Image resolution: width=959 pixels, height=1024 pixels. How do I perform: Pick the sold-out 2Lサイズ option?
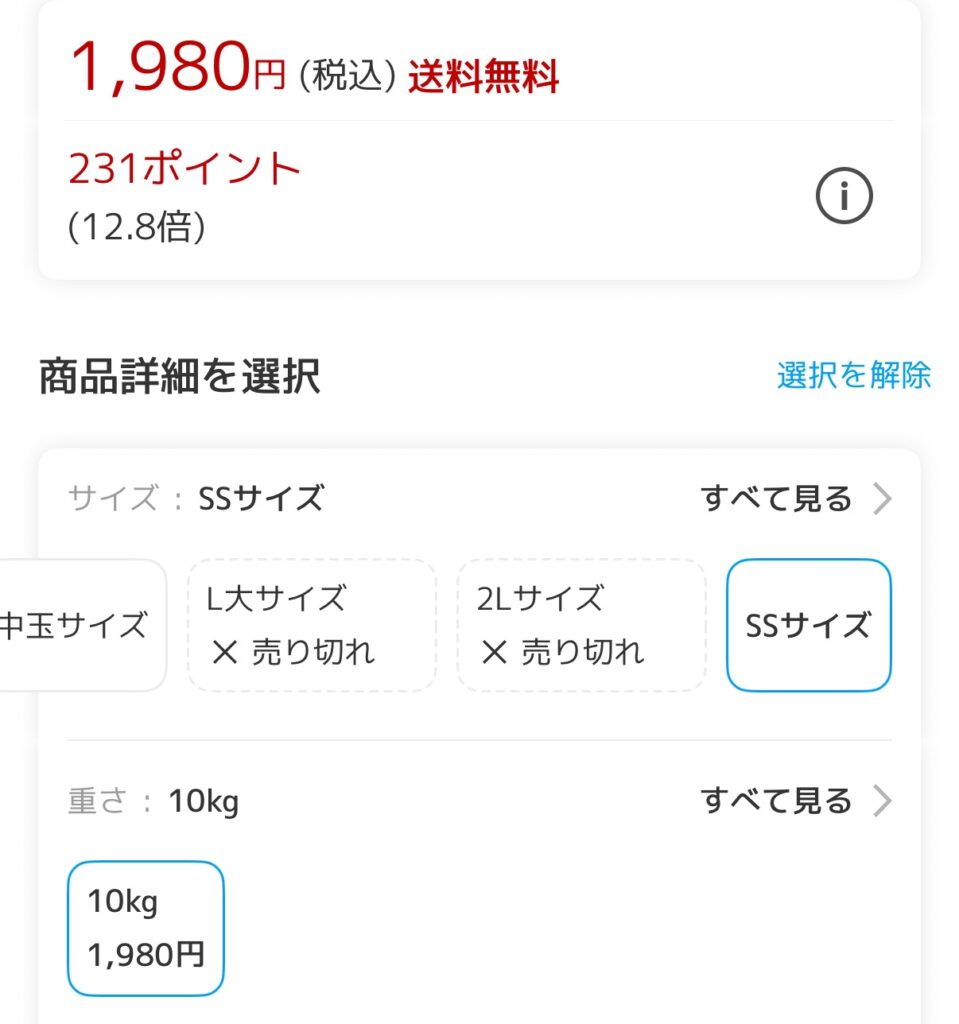(x=581, y=626)
